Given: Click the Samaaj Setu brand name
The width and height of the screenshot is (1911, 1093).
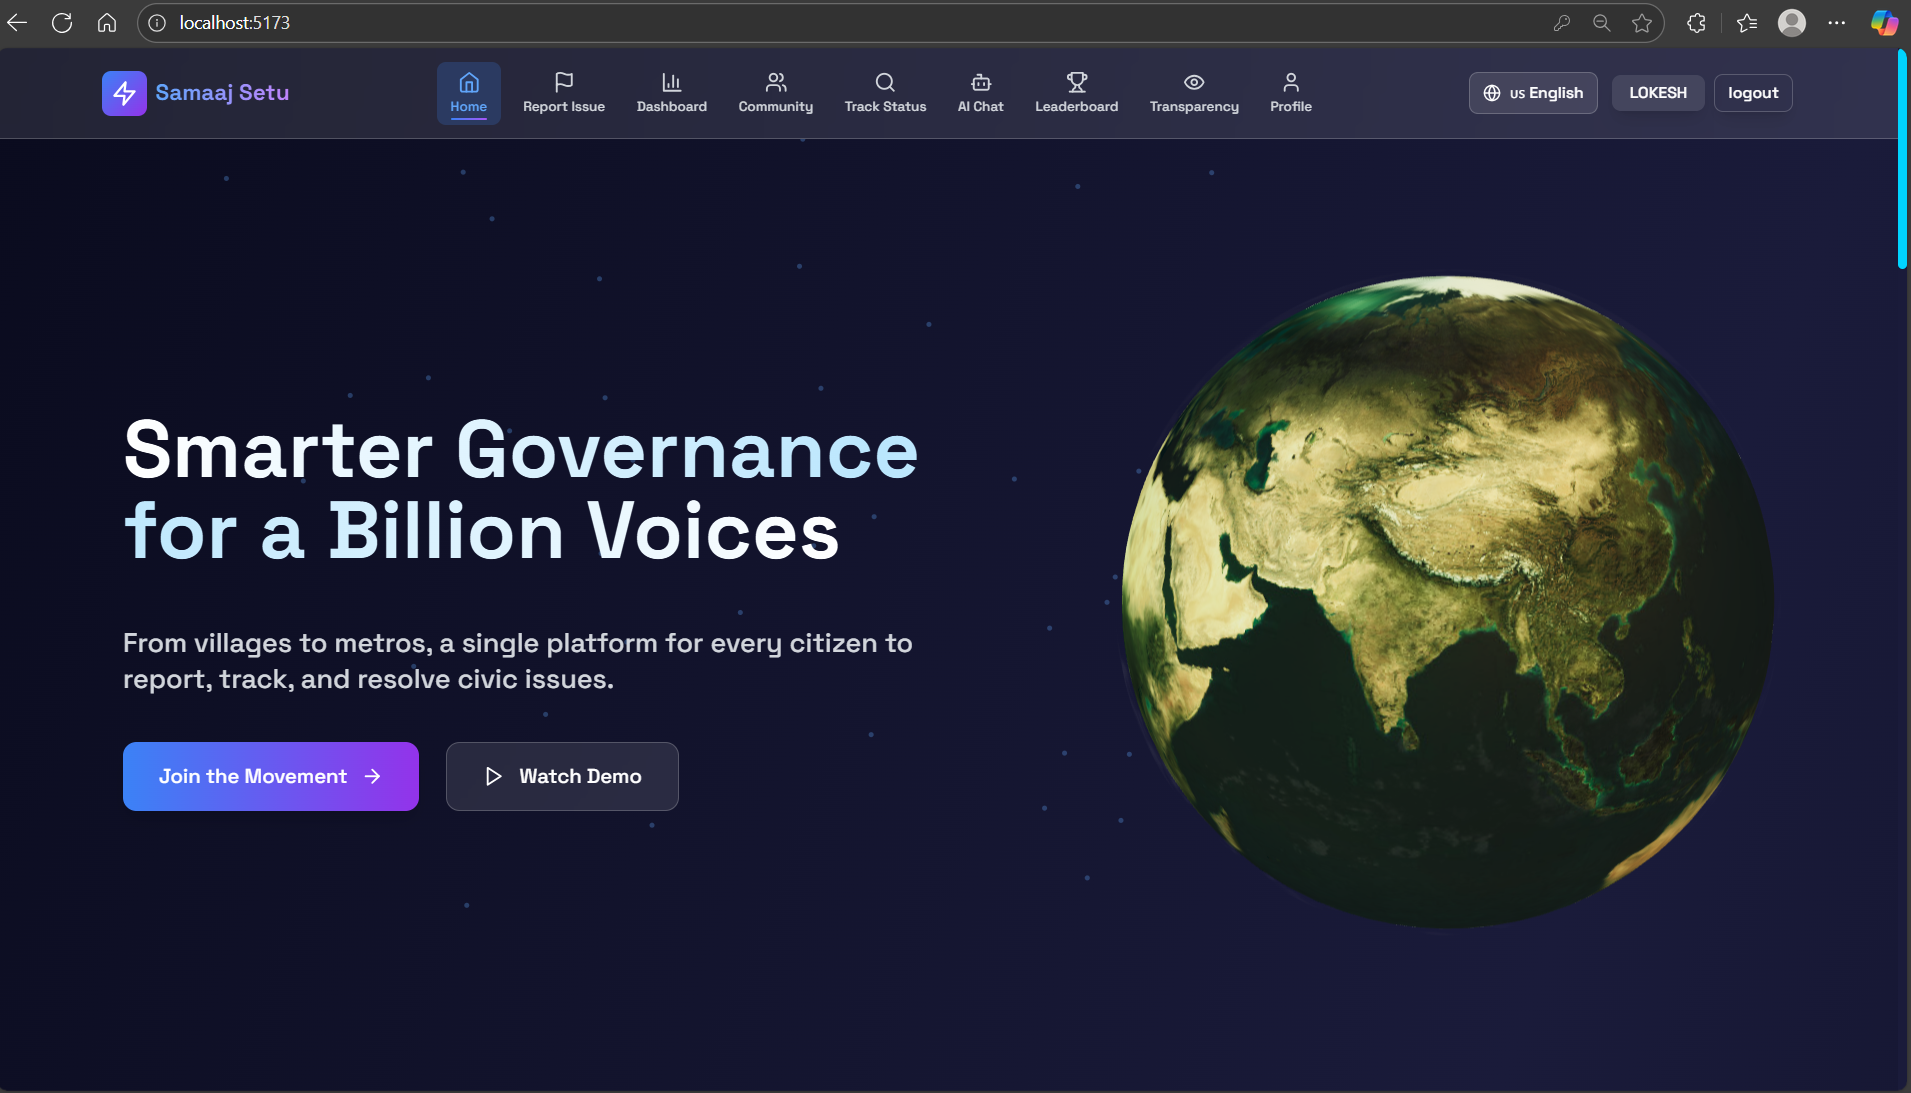Looking at the screenshot, I should (222, 93).
